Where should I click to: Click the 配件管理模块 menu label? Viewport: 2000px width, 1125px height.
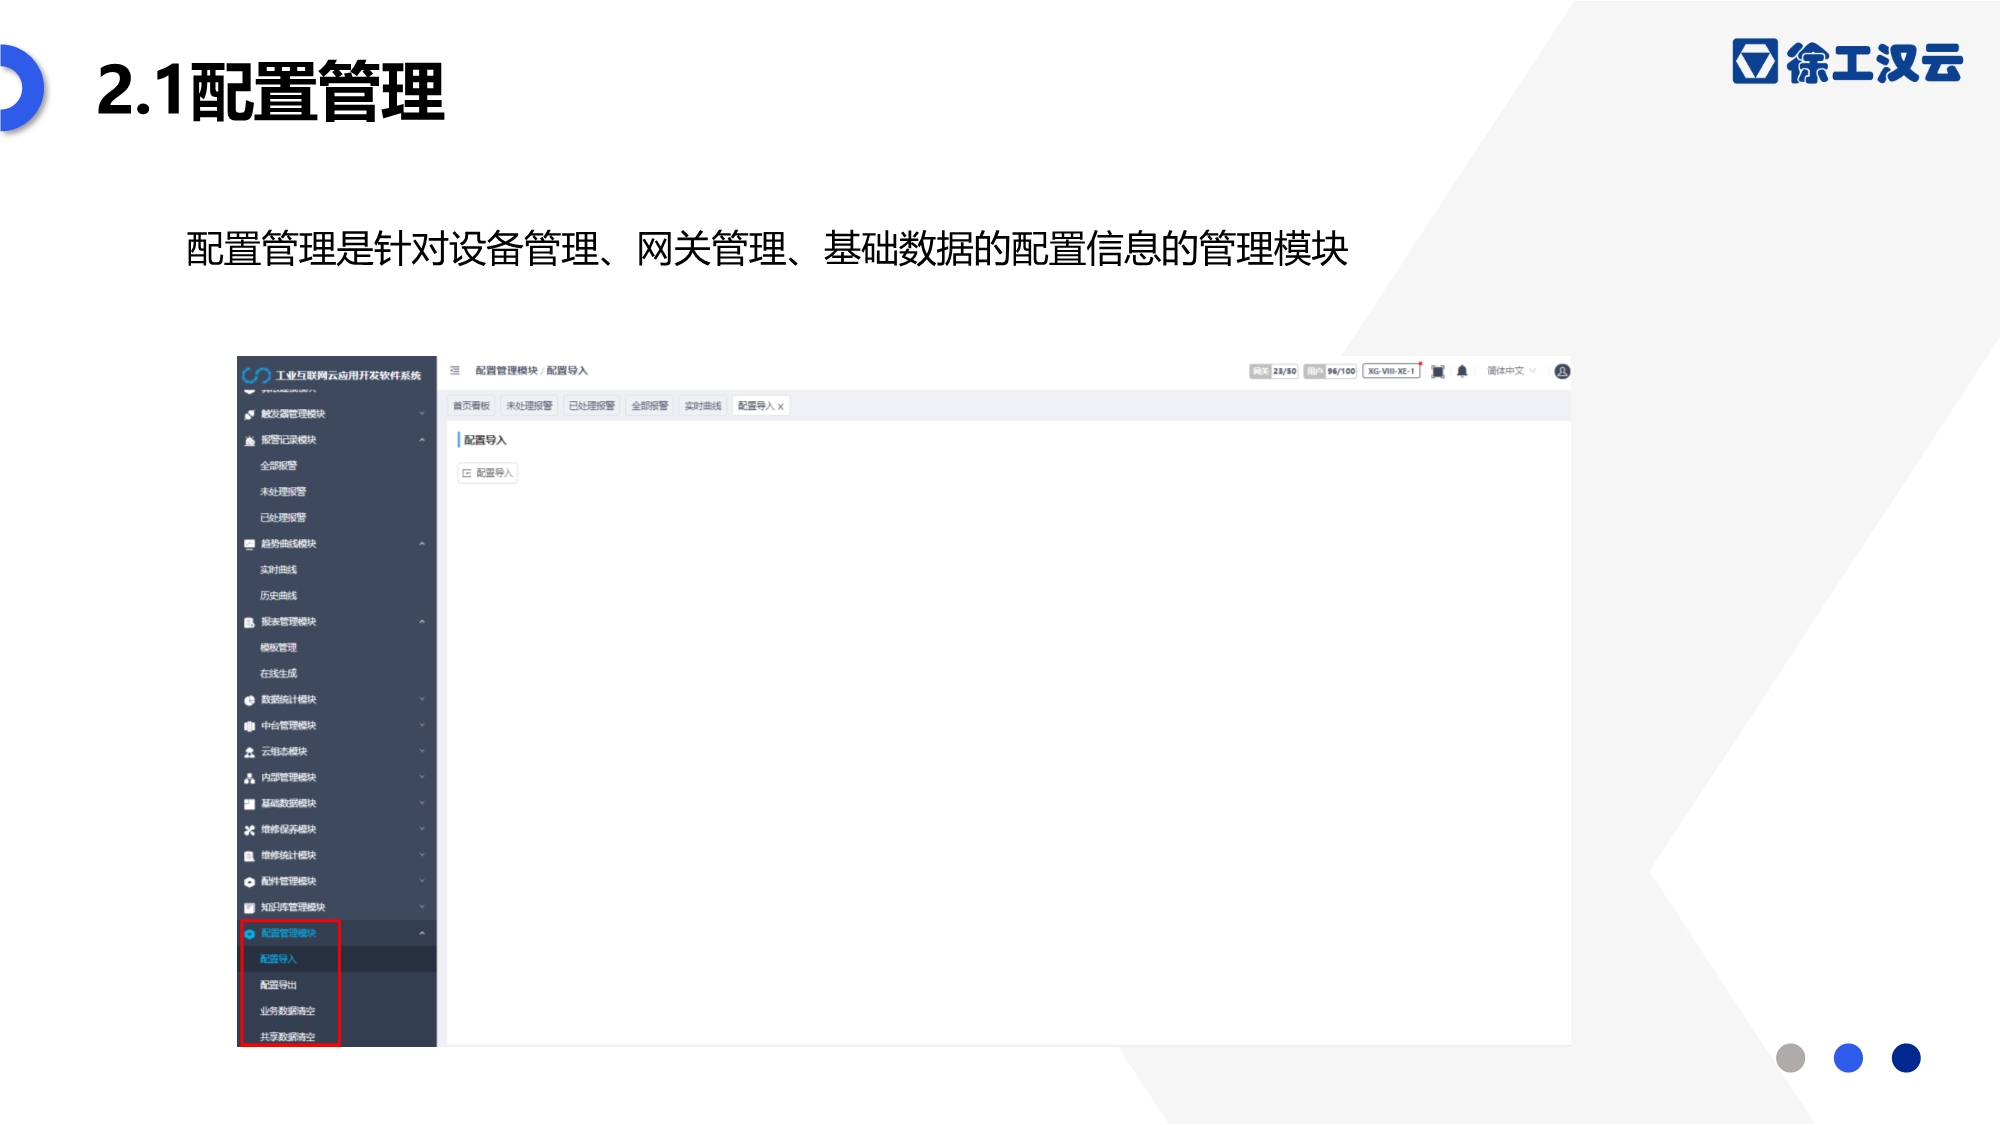click(289, 882)
